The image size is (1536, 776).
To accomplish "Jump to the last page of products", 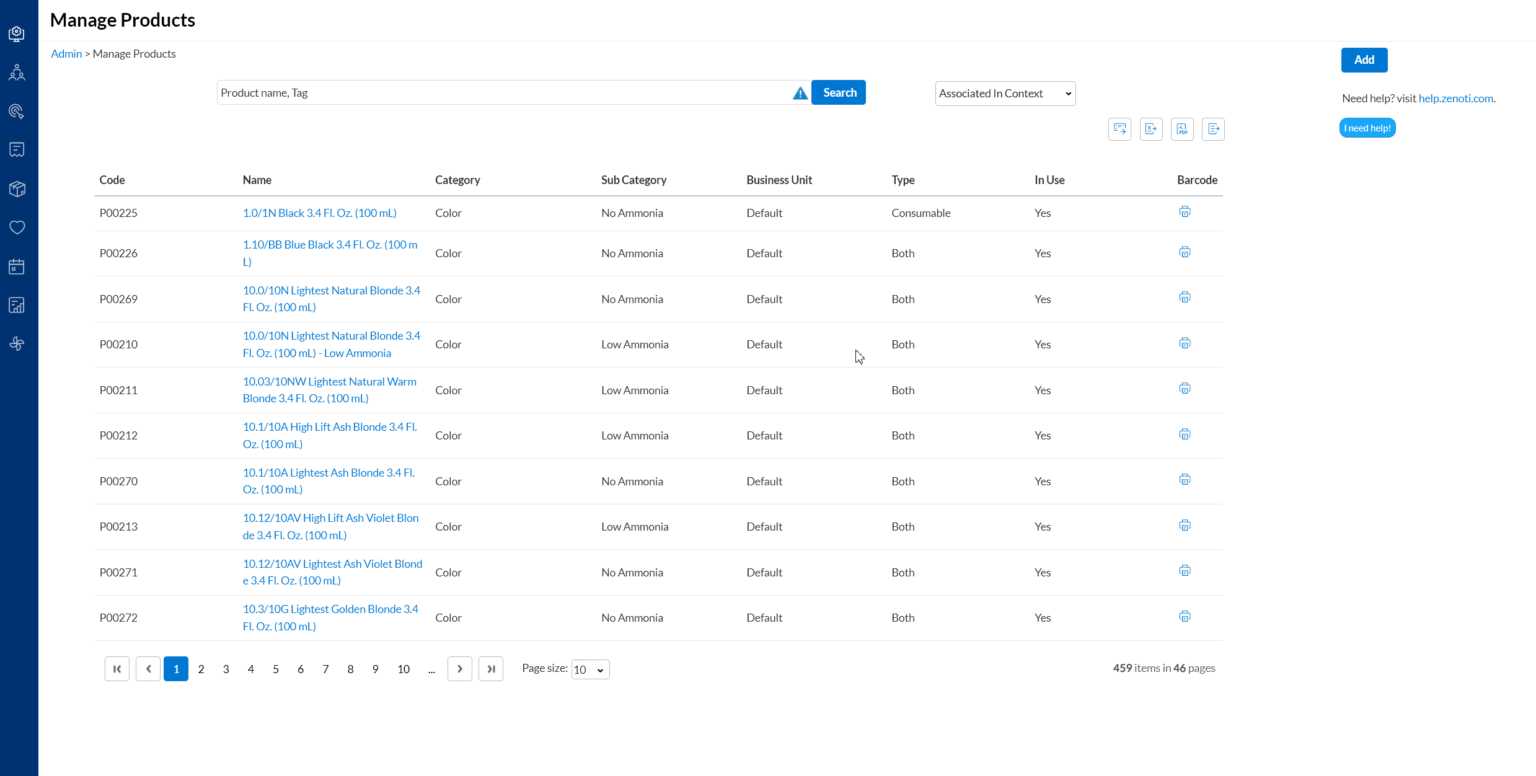I will coord(490,668).
